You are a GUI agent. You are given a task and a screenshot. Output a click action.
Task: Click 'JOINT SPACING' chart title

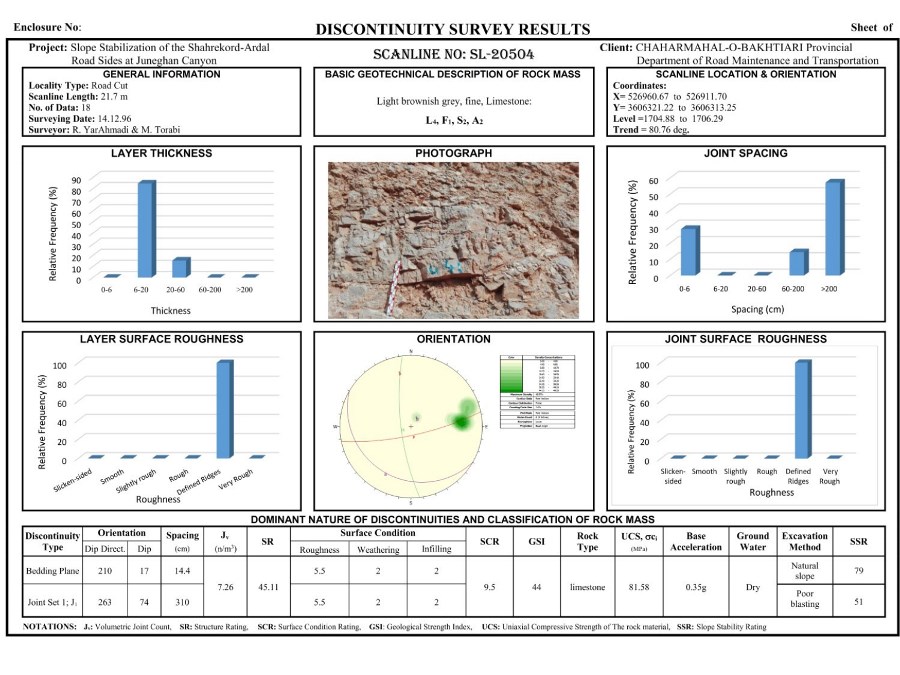pos(746,153)
